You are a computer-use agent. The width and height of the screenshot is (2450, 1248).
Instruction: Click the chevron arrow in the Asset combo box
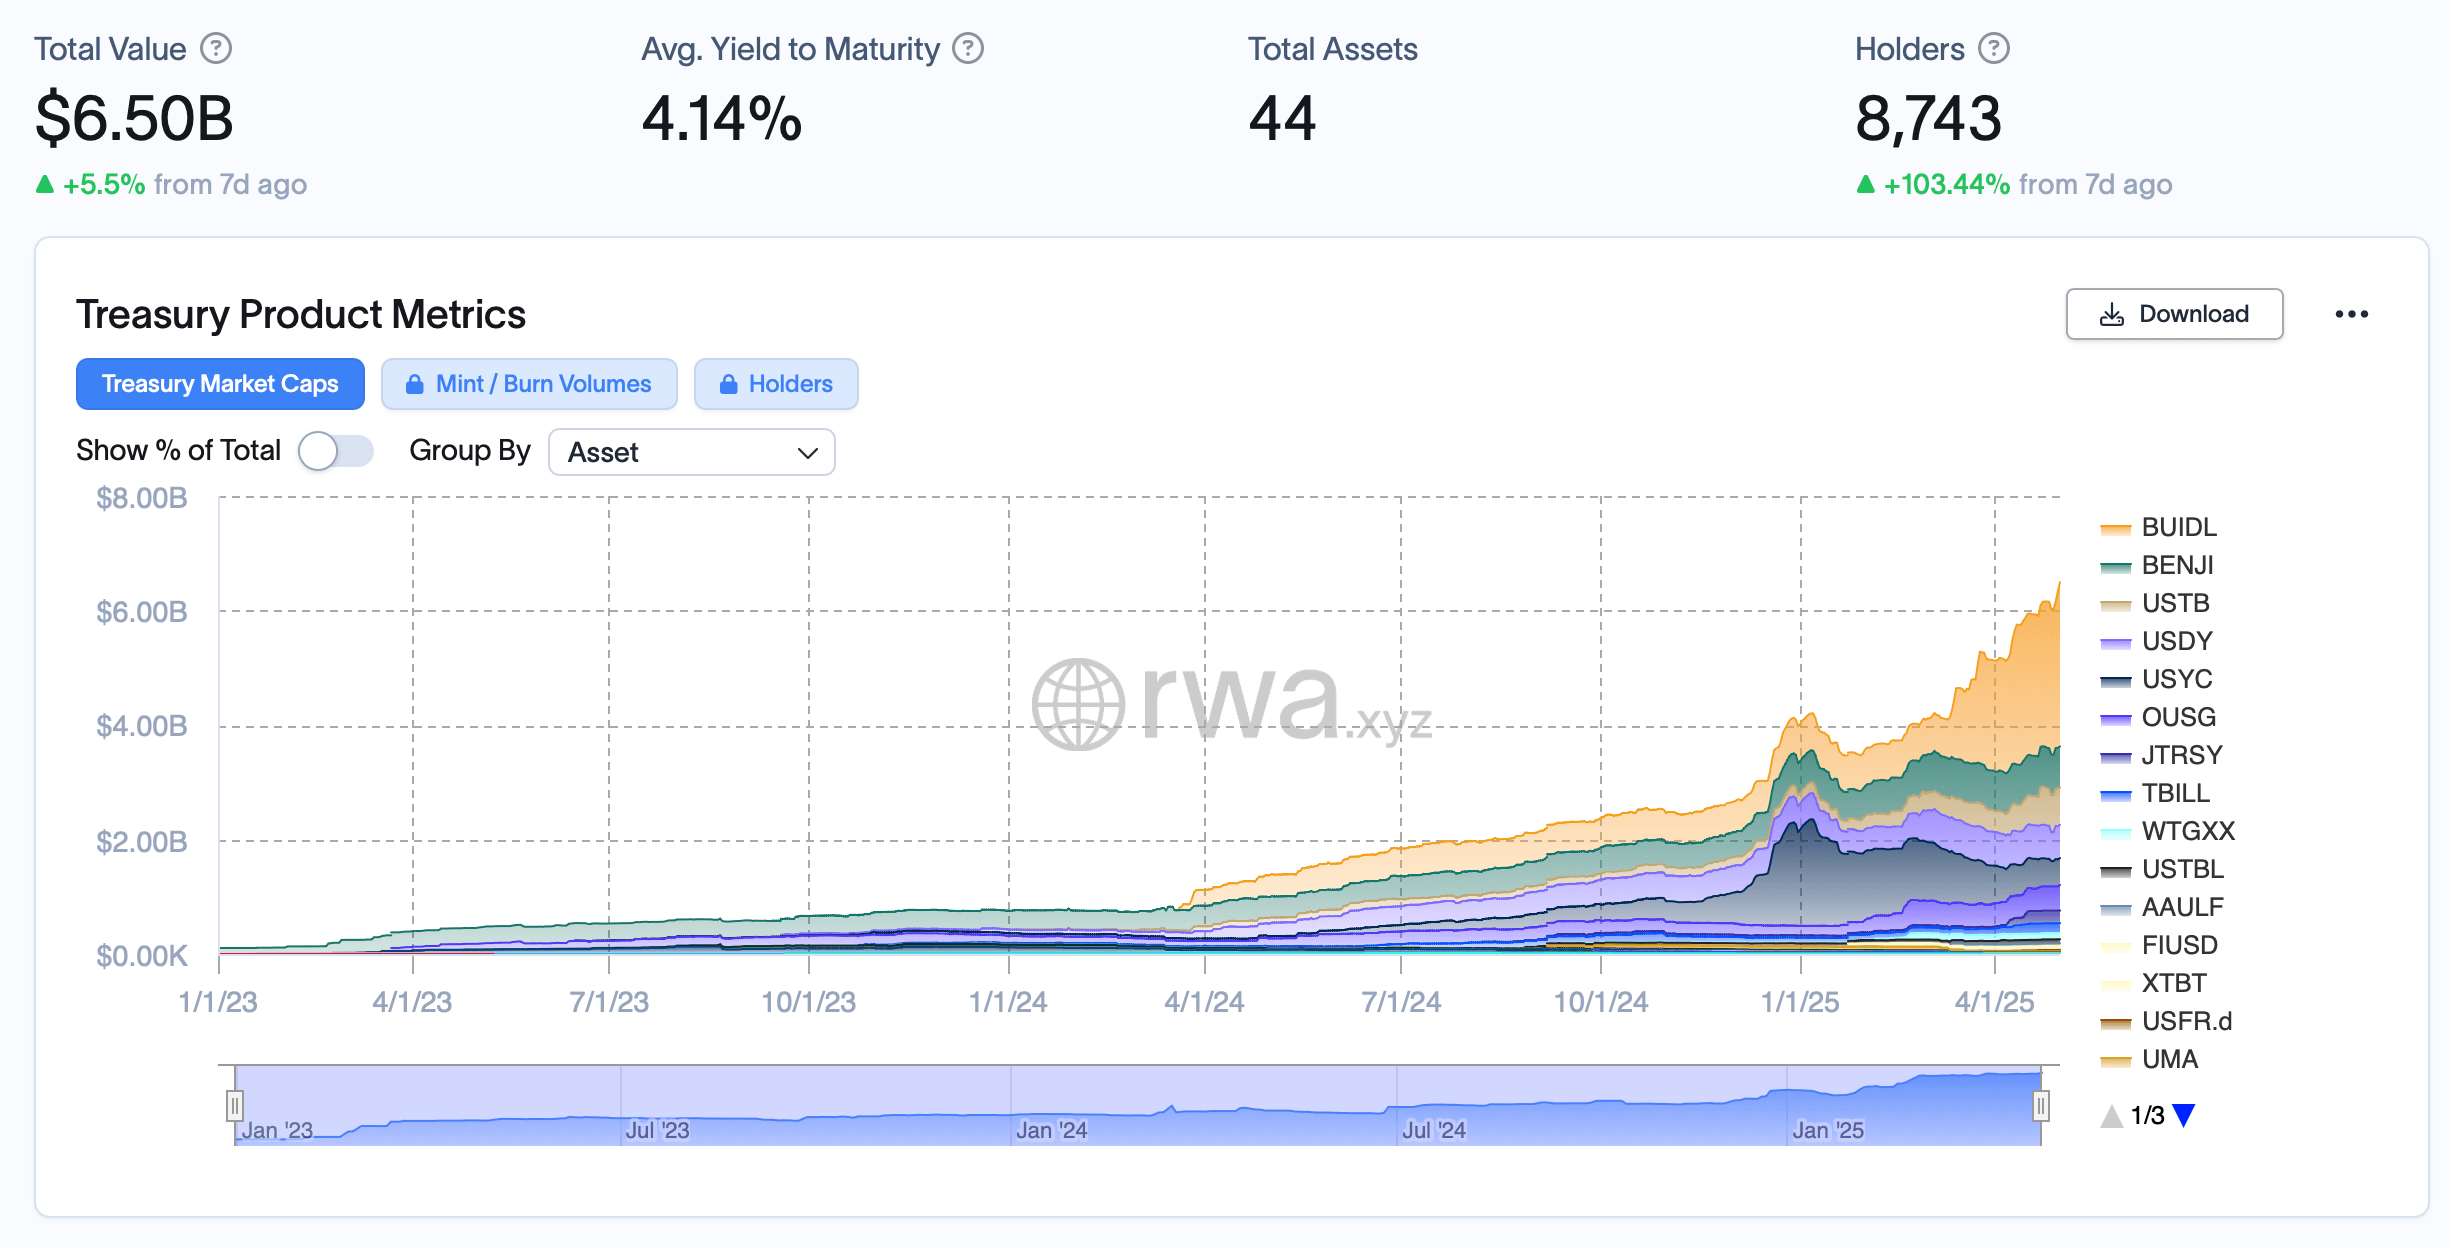point(808,453)
